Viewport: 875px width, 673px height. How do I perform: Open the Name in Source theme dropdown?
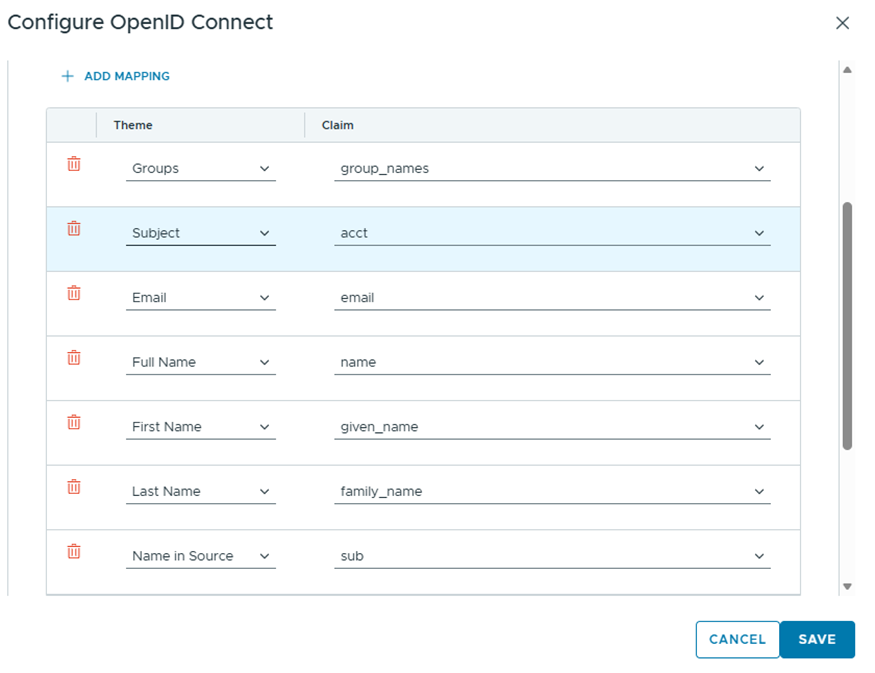pos(200,556)
